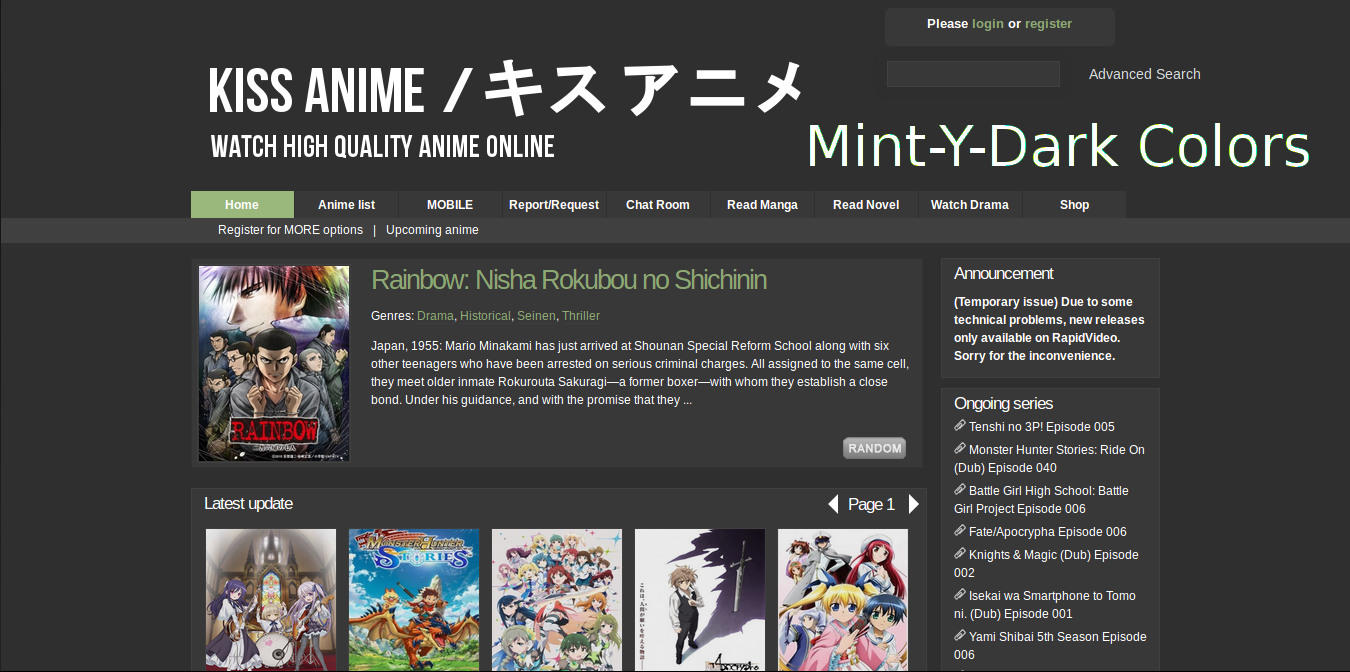Open Advanced Search
Image resolution: width=1350 pixels, height=672 pixels.
point(1145,74)
